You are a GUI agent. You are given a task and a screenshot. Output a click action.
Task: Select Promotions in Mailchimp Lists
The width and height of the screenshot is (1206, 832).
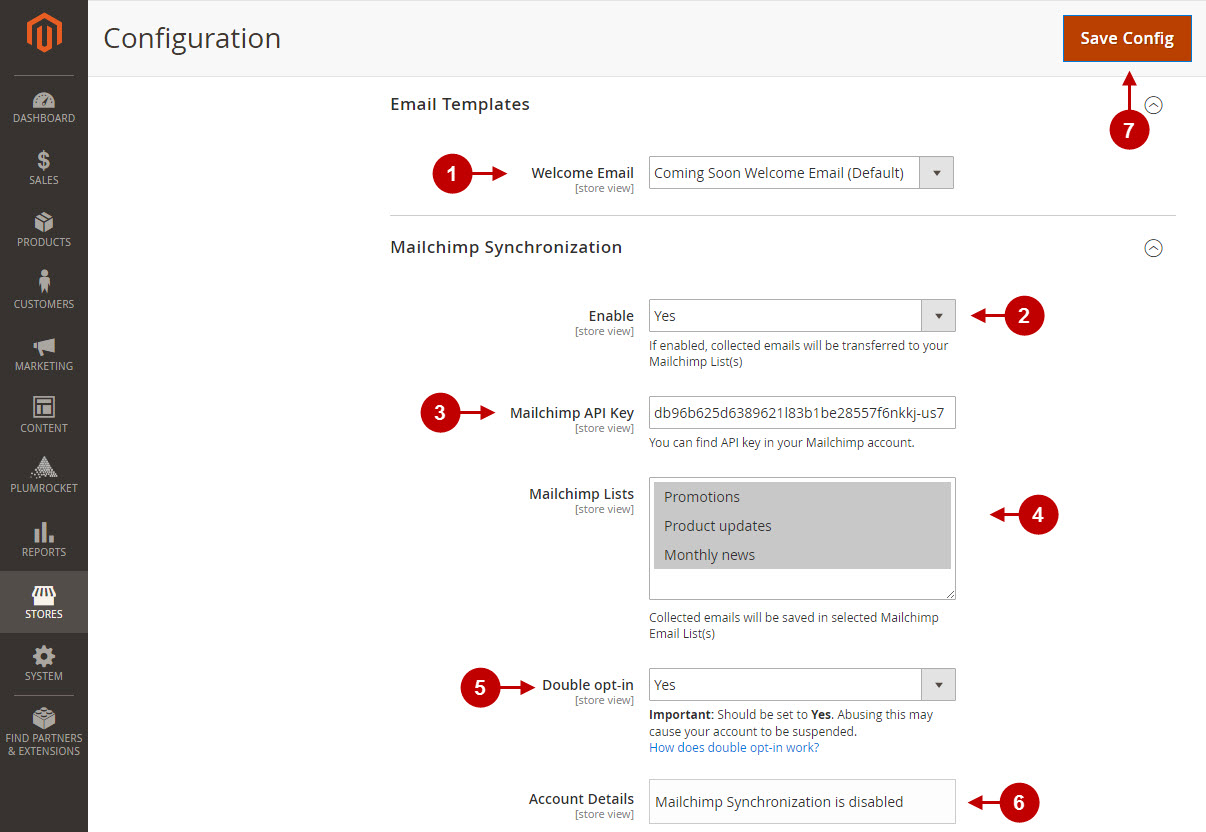click(802, 497)
